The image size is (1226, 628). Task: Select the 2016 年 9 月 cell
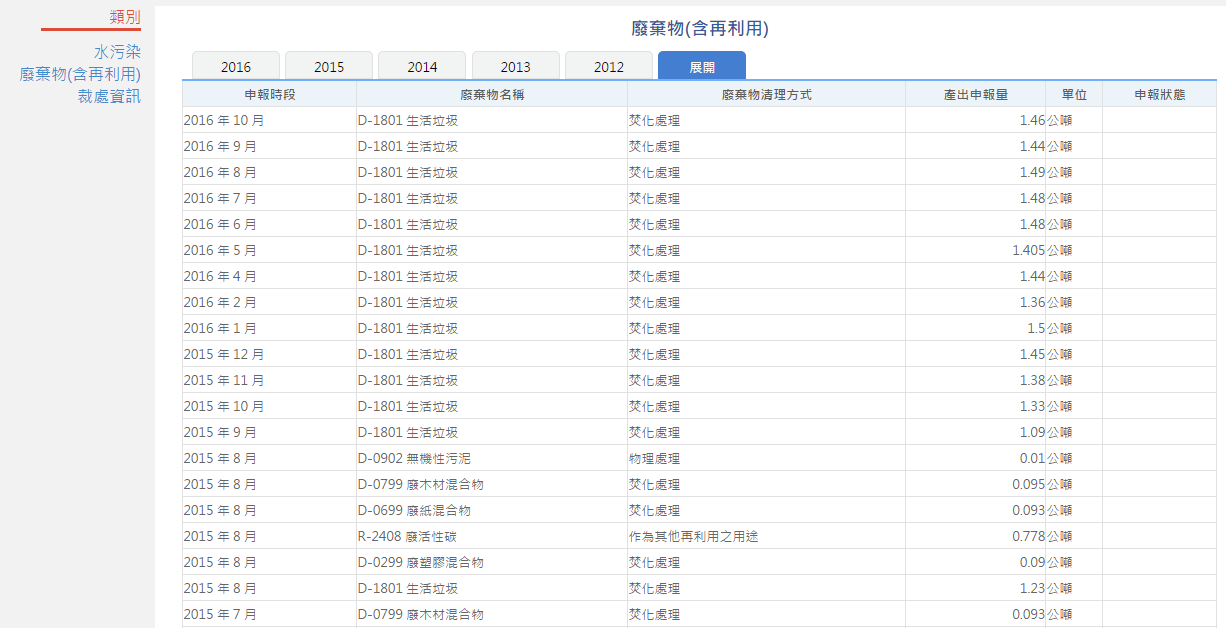point(269,146)
